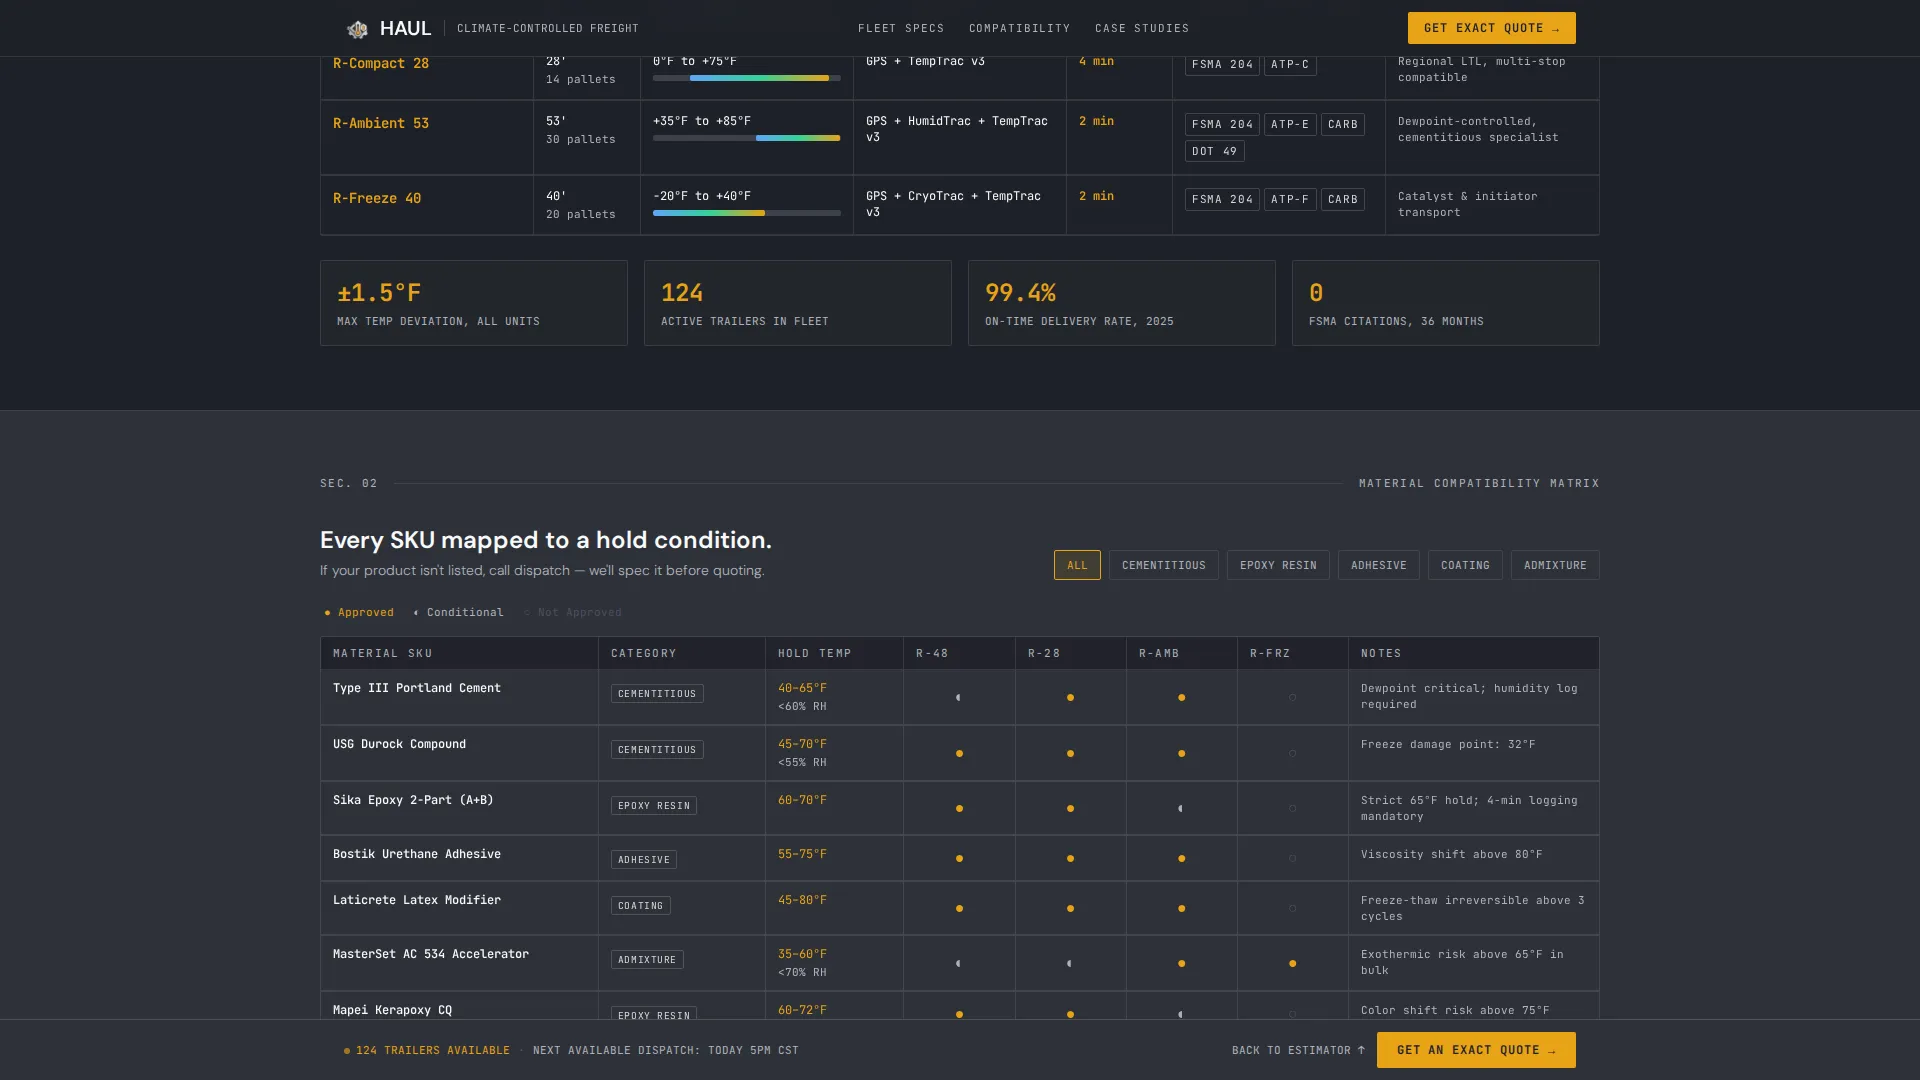Click the ATP-C certification badge
Image resolution: width=1920 pixels, height=1080 pixels.
tap(1290, 64)
